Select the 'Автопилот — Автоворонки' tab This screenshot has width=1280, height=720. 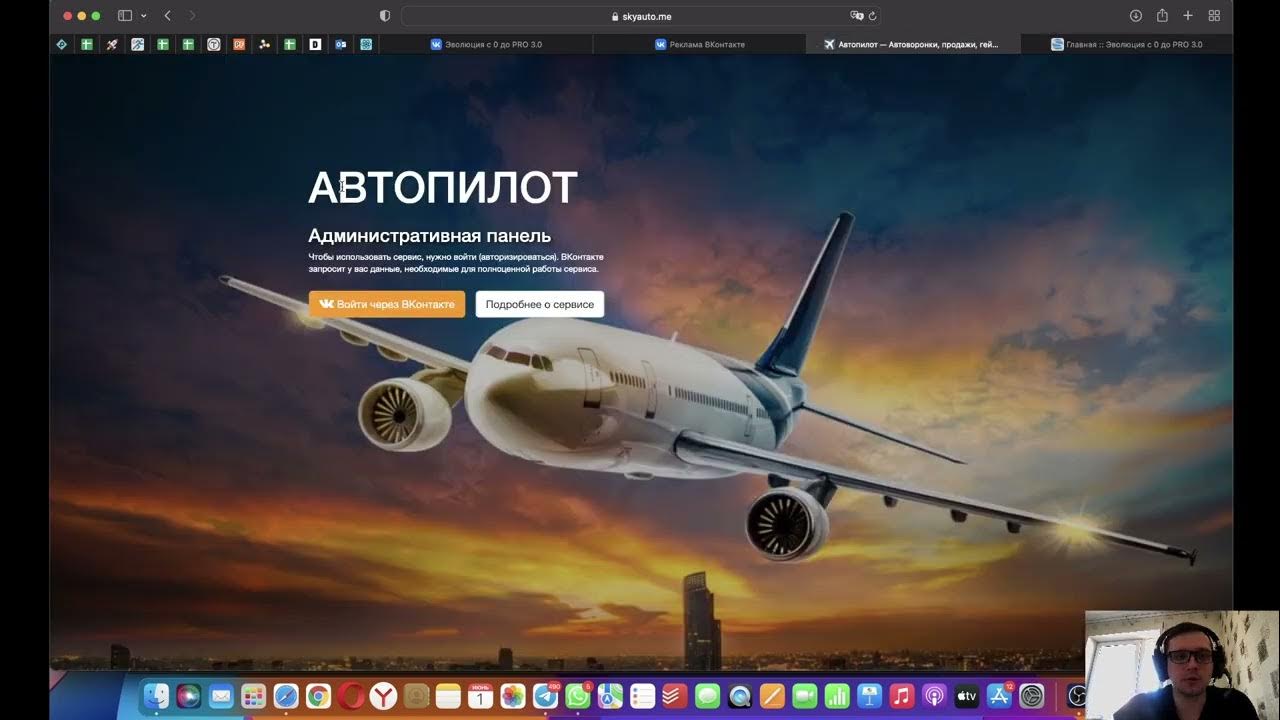tap(912, 44)
